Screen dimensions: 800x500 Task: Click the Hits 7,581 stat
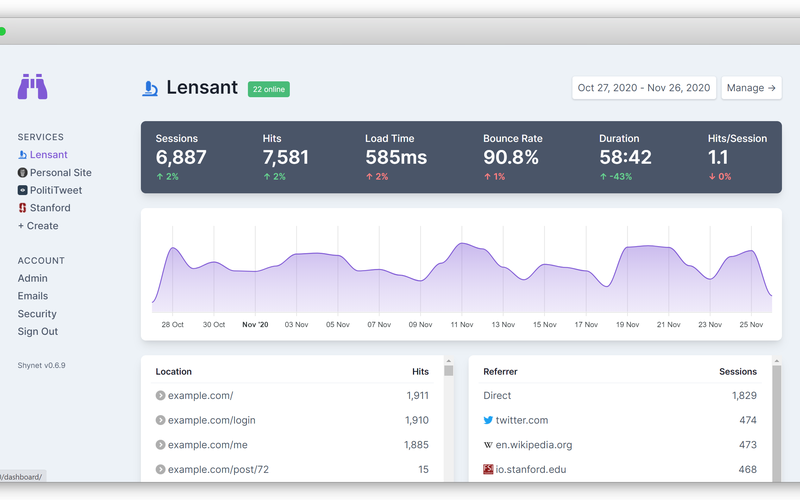pyautogui.click(x=286, y=157)
